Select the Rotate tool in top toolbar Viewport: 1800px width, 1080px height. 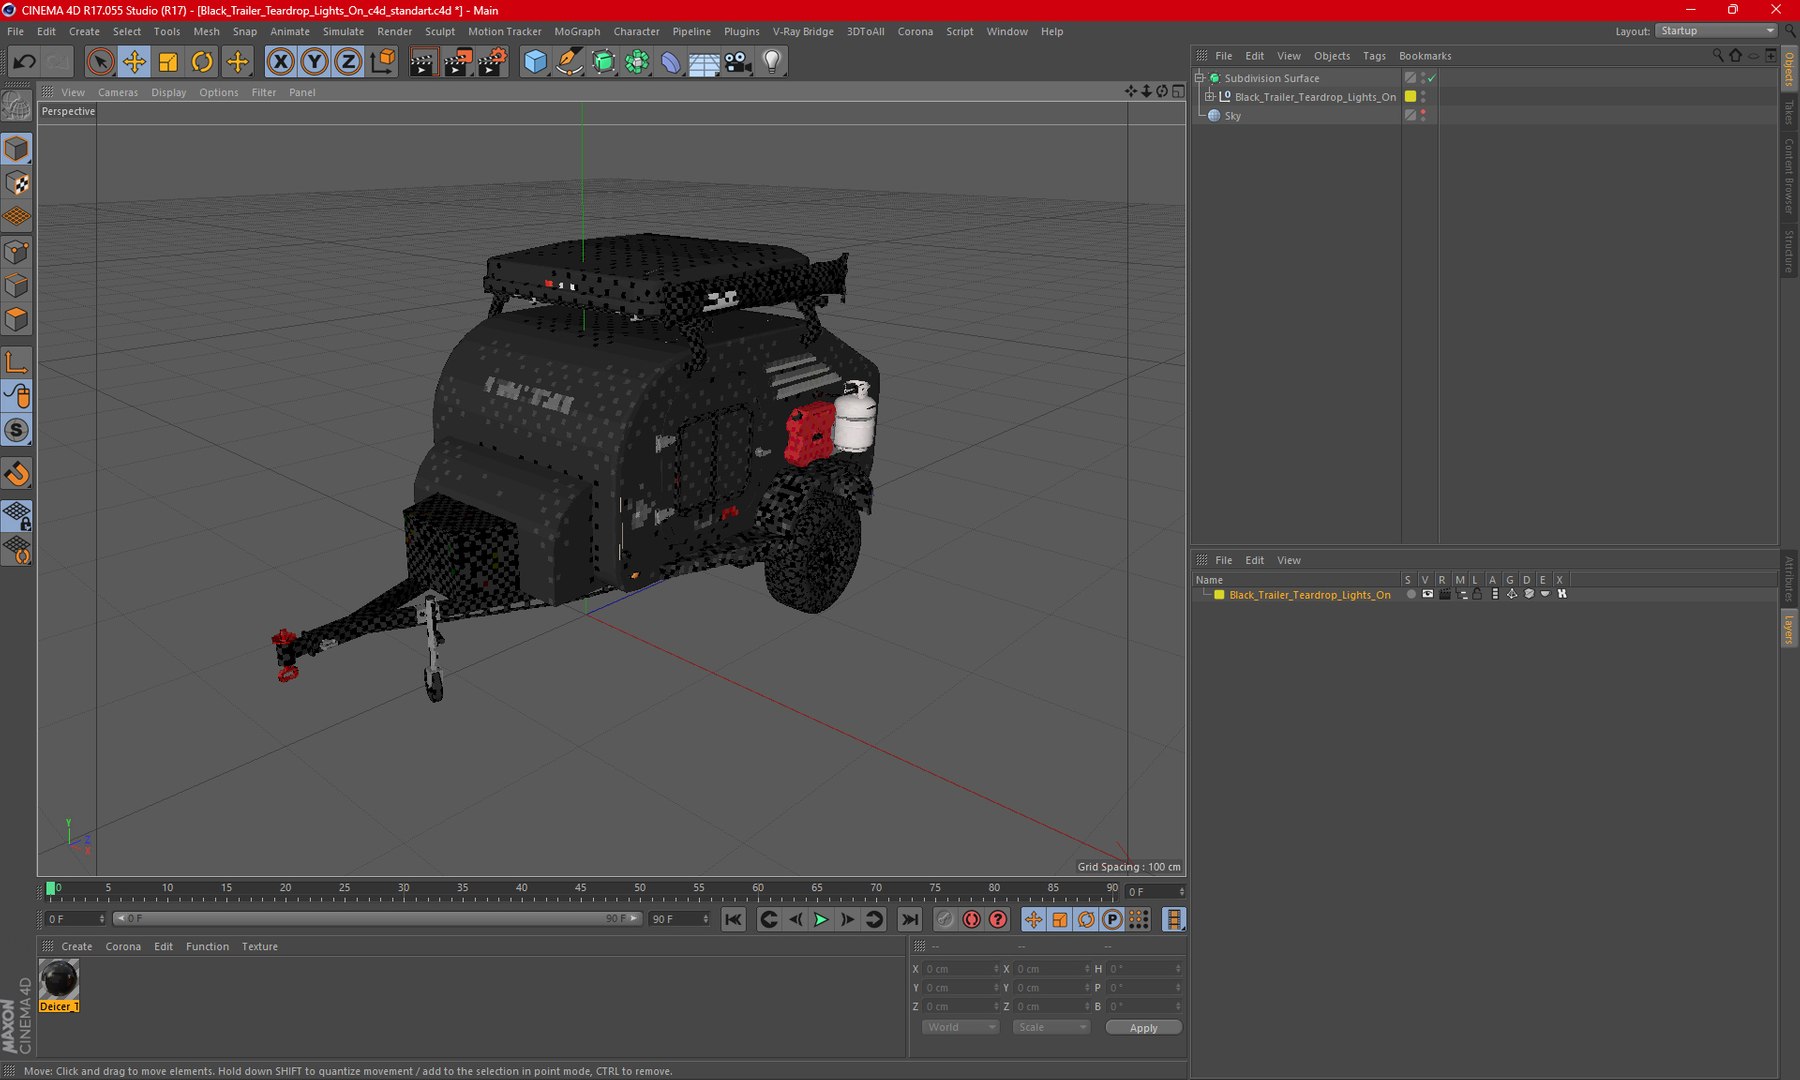click(202, 62)
